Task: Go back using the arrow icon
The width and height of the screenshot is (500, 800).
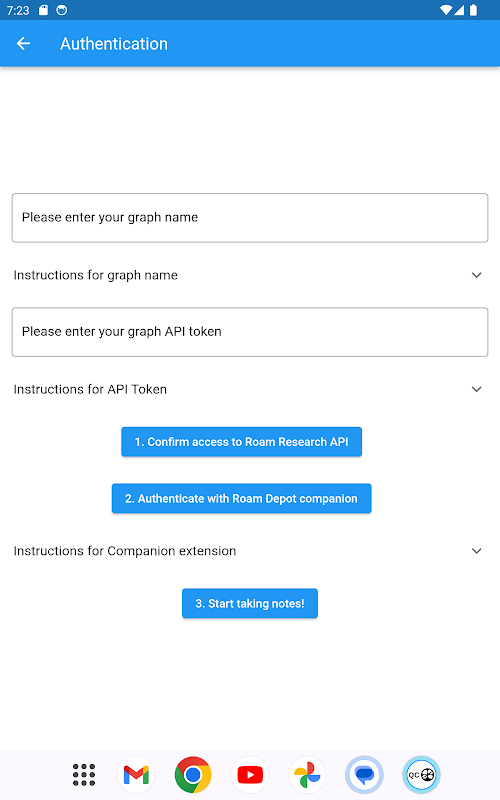Action: pyautogui.click(x=23, y=44)
